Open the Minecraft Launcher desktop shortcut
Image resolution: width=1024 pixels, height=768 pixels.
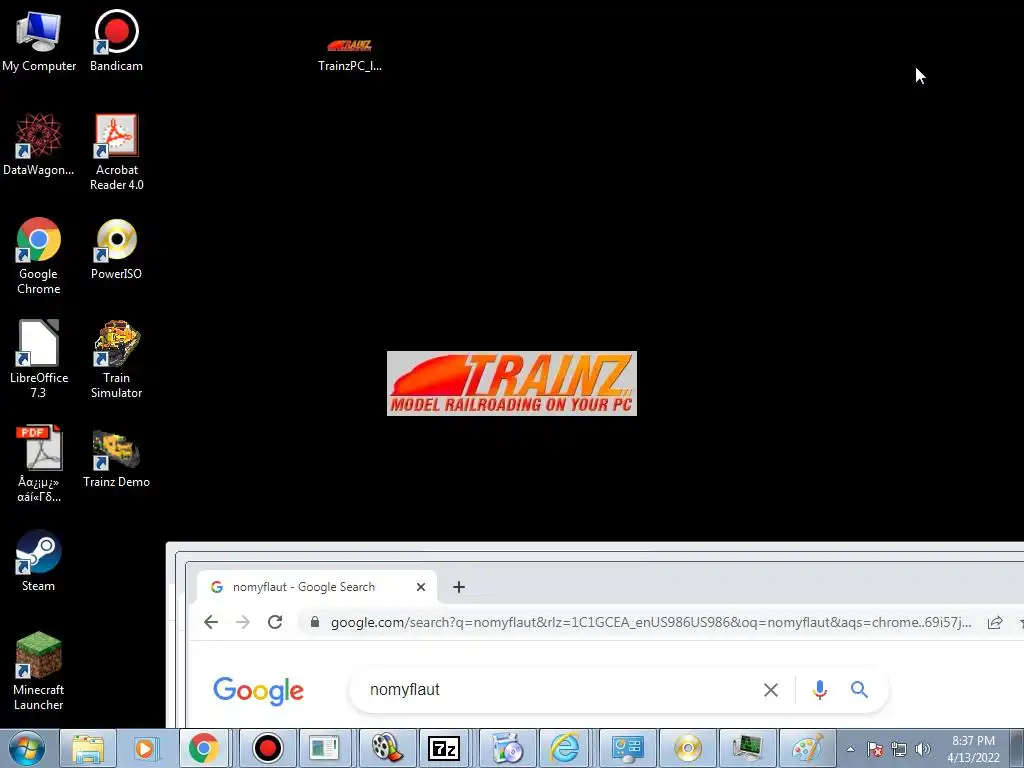[x=39, y=671]
